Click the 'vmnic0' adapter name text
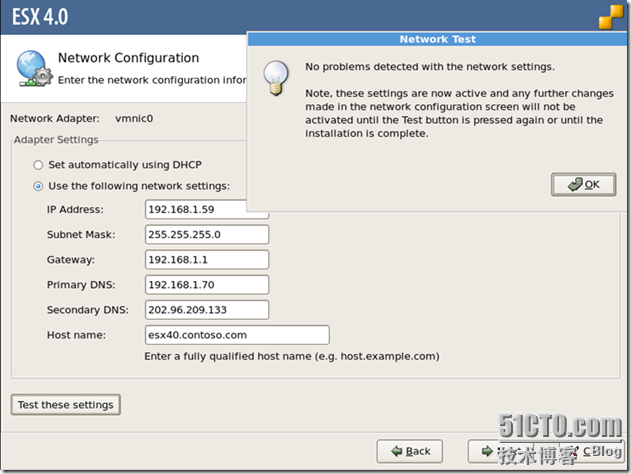The width and height of the screenshot is (631, 474). [x=134, y=118]
